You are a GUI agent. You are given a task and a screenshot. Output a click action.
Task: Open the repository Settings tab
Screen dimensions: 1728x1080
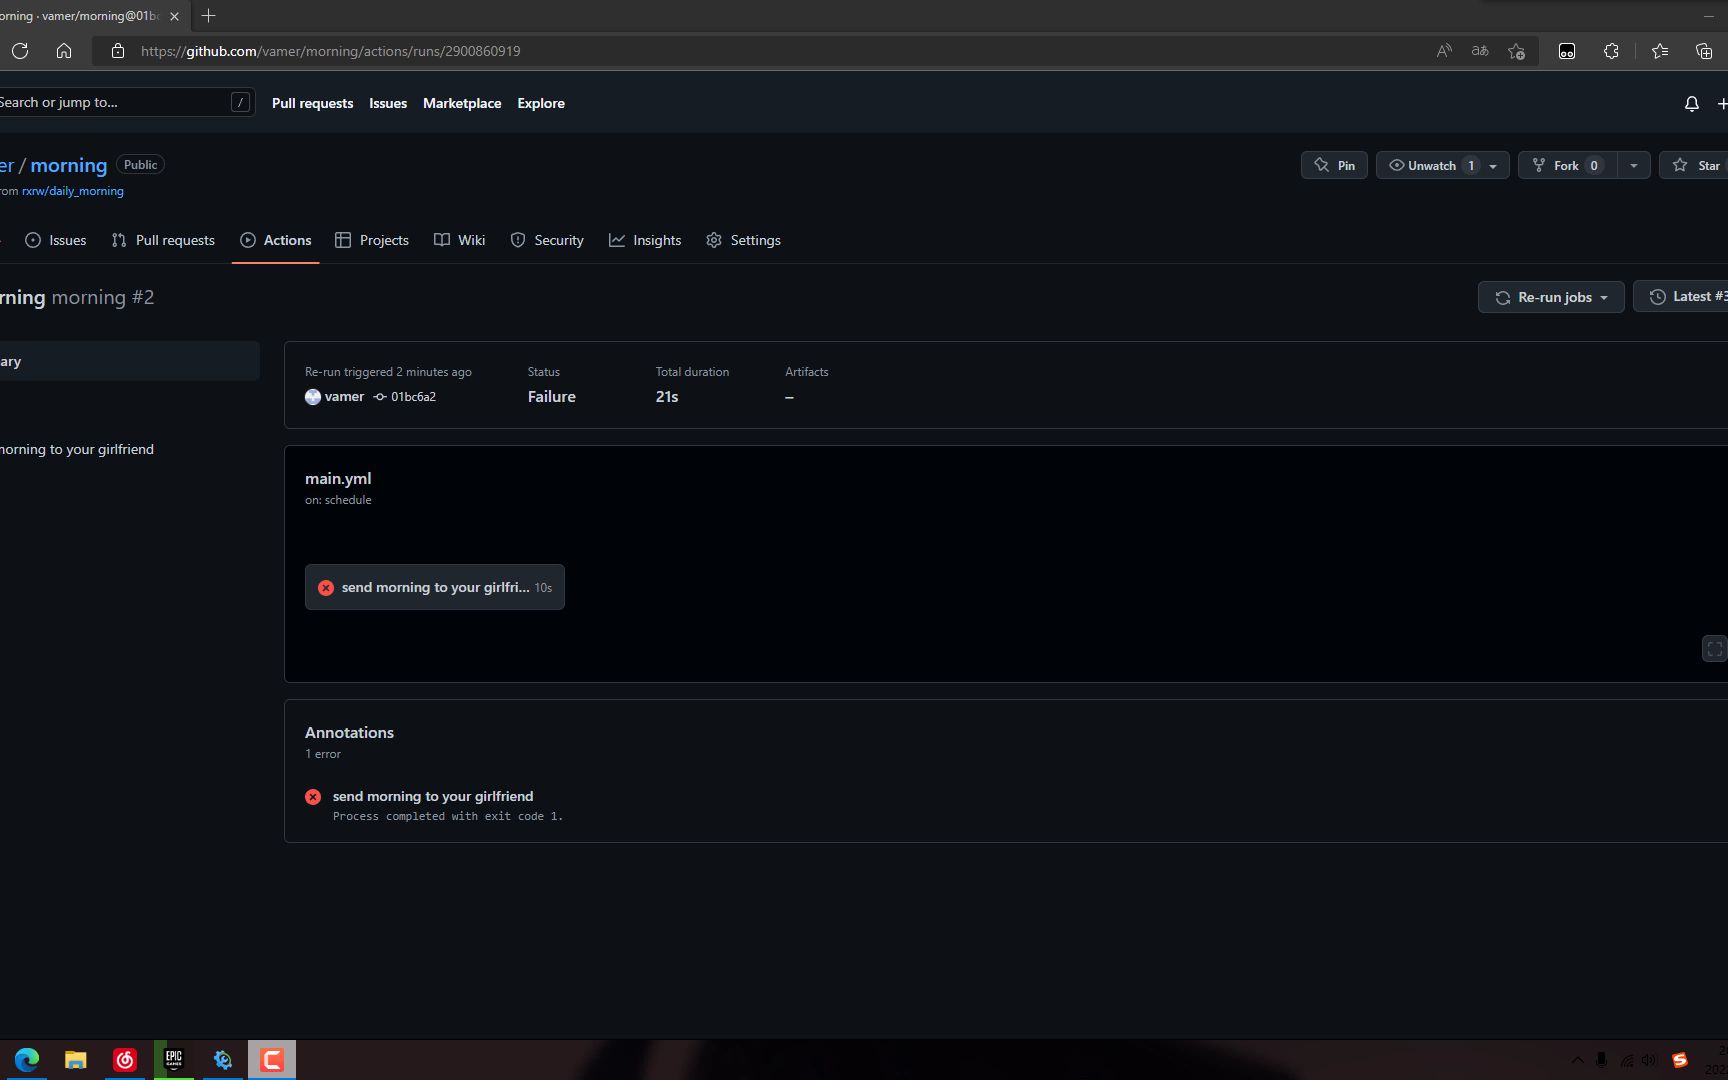[x=743, y=240]
